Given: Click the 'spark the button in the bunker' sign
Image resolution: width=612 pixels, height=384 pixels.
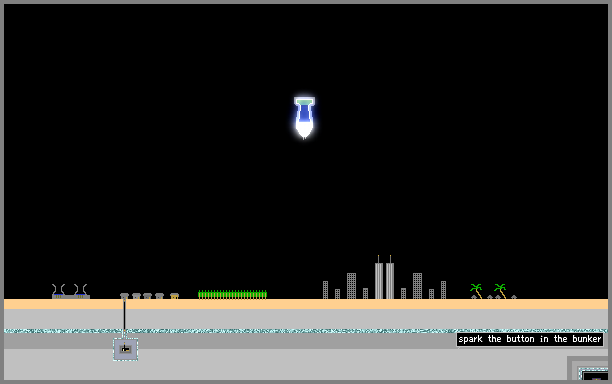Looking at the screenshot, I should pyautogui.click(x=530, y=339).
